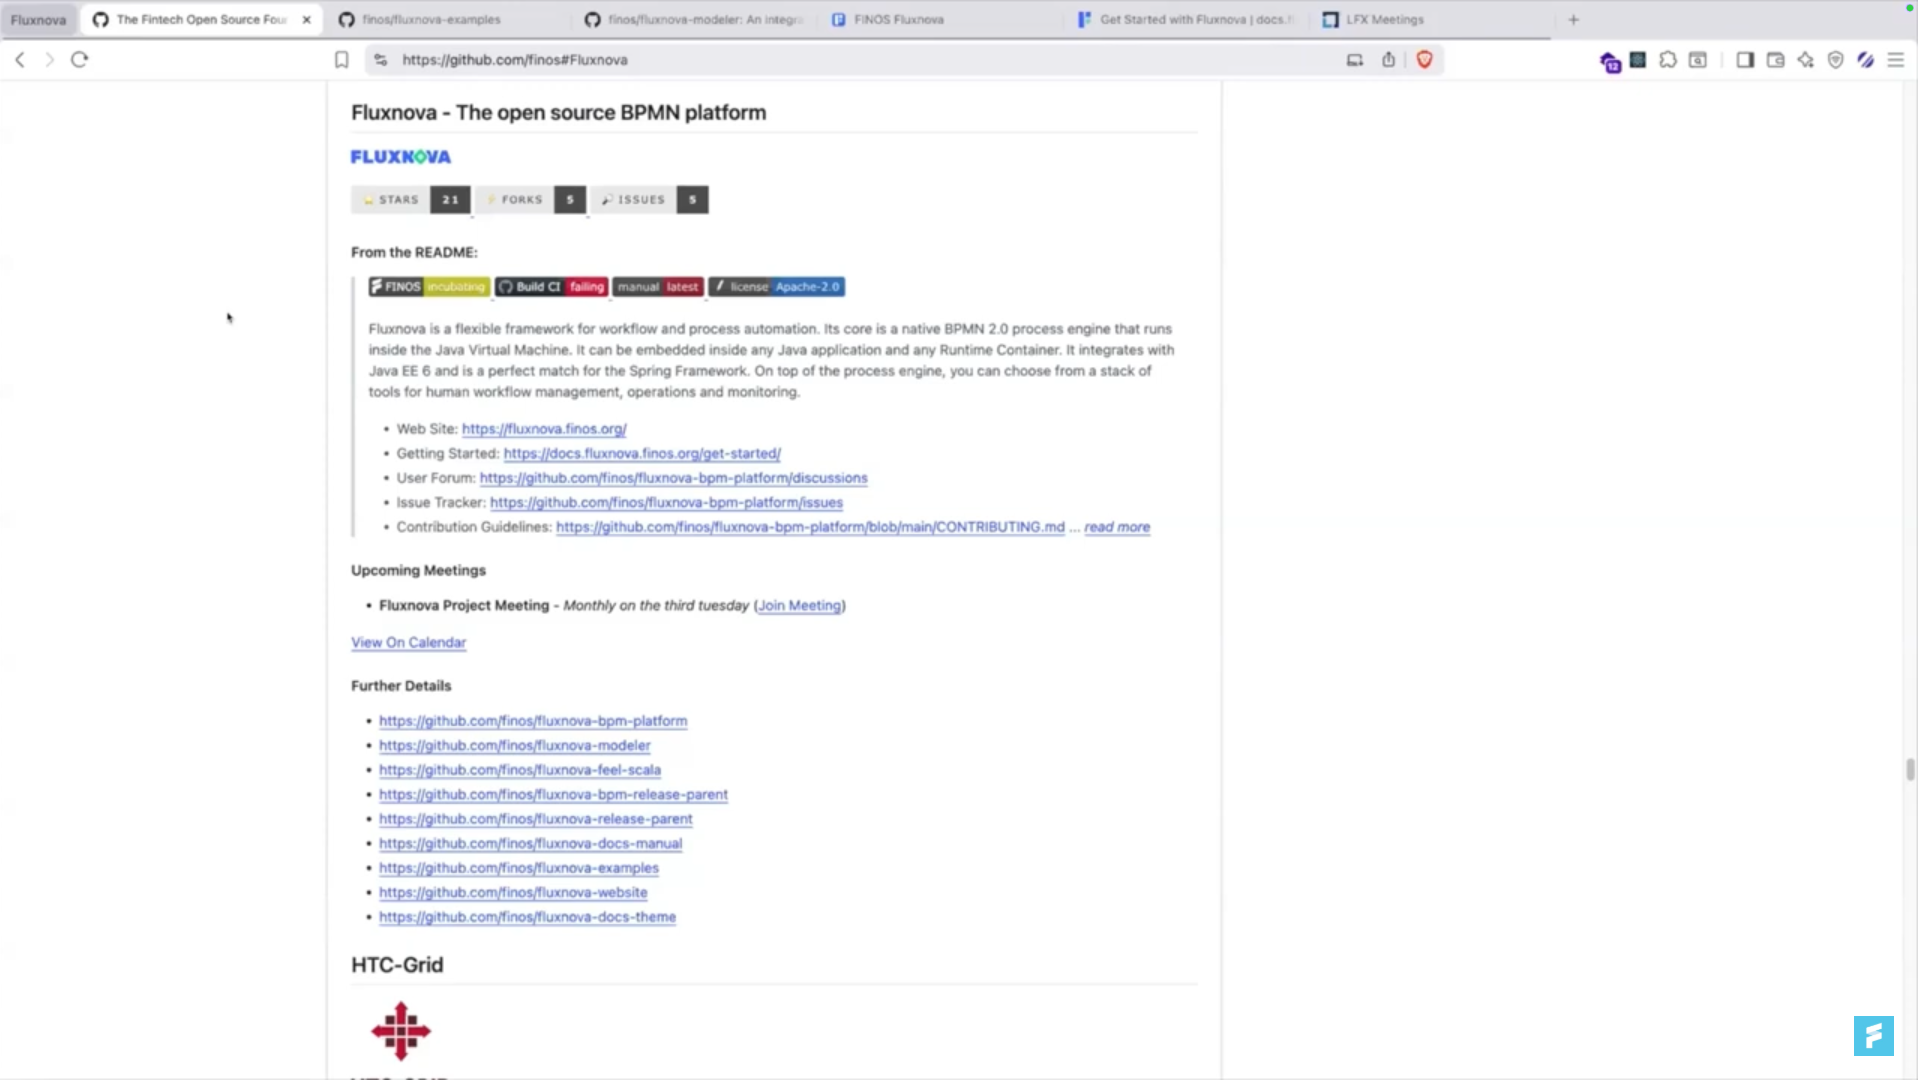Click the Brave Shields lion icon
1918x1080 pixels.
1424,60
